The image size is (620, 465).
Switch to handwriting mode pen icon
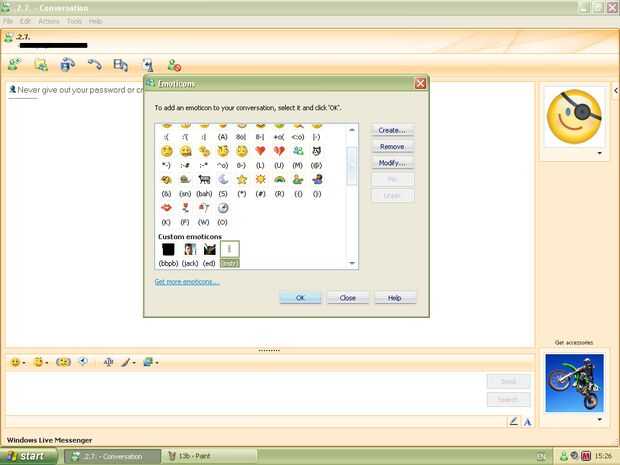coord(513,422)
